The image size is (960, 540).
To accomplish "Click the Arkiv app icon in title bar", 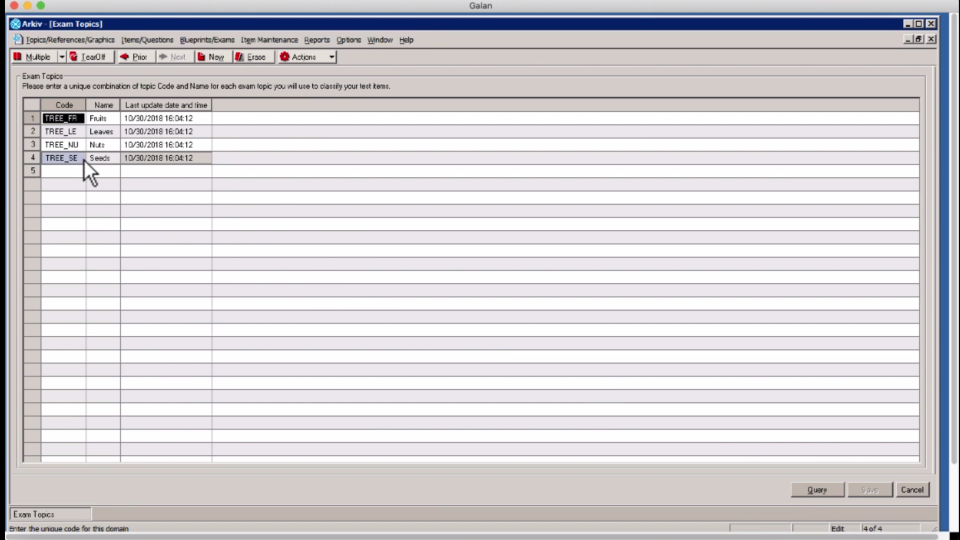I will pyautogui.click(x=15, y=24).
